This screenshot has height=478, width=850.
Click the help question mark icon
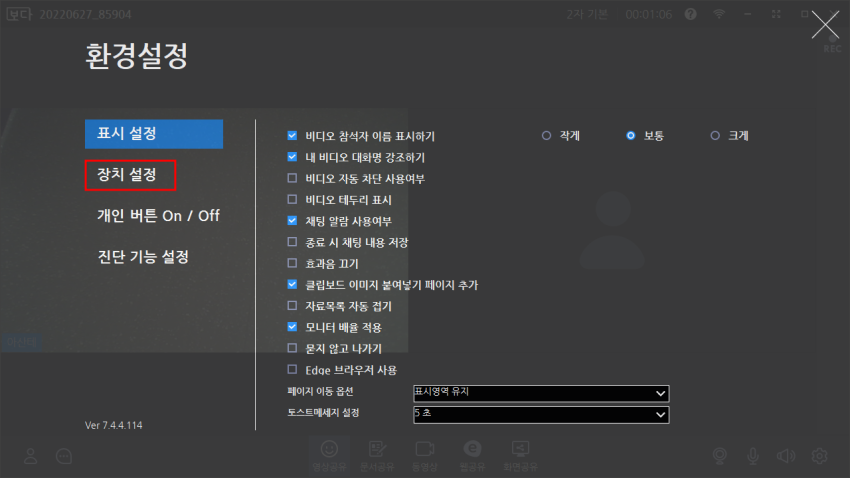tap(690, 15)
